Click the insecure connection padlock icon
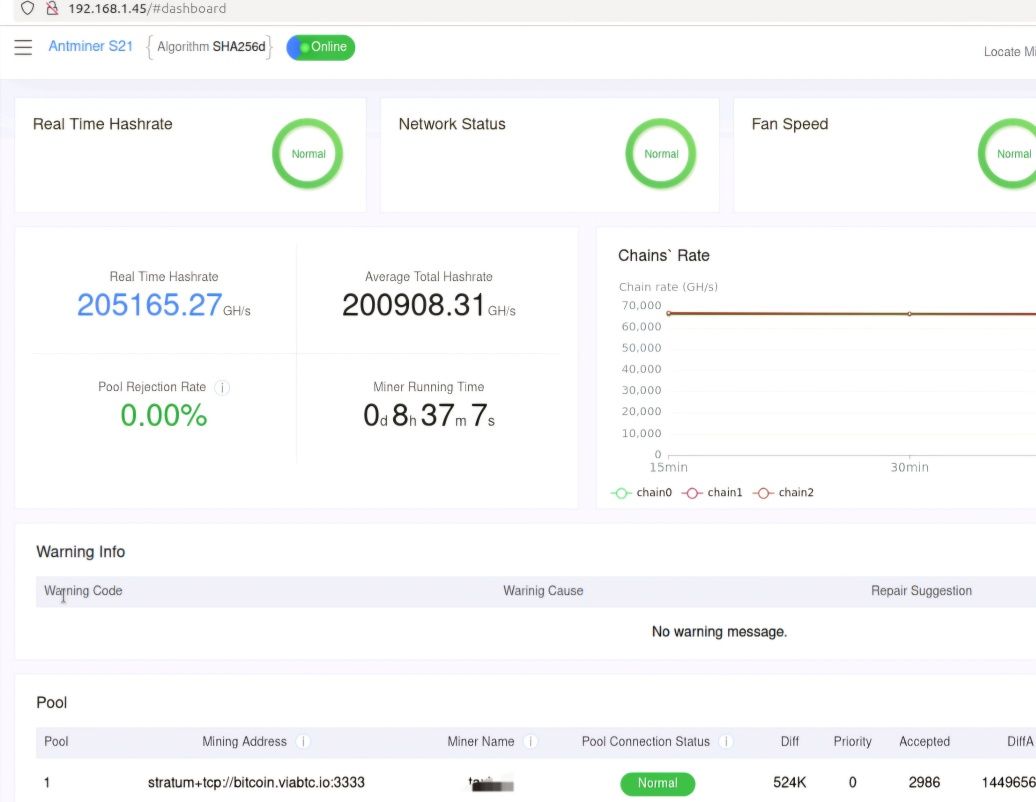This screenshot has width=1036, height=802. pyautogui.click(x=52, y=9)
